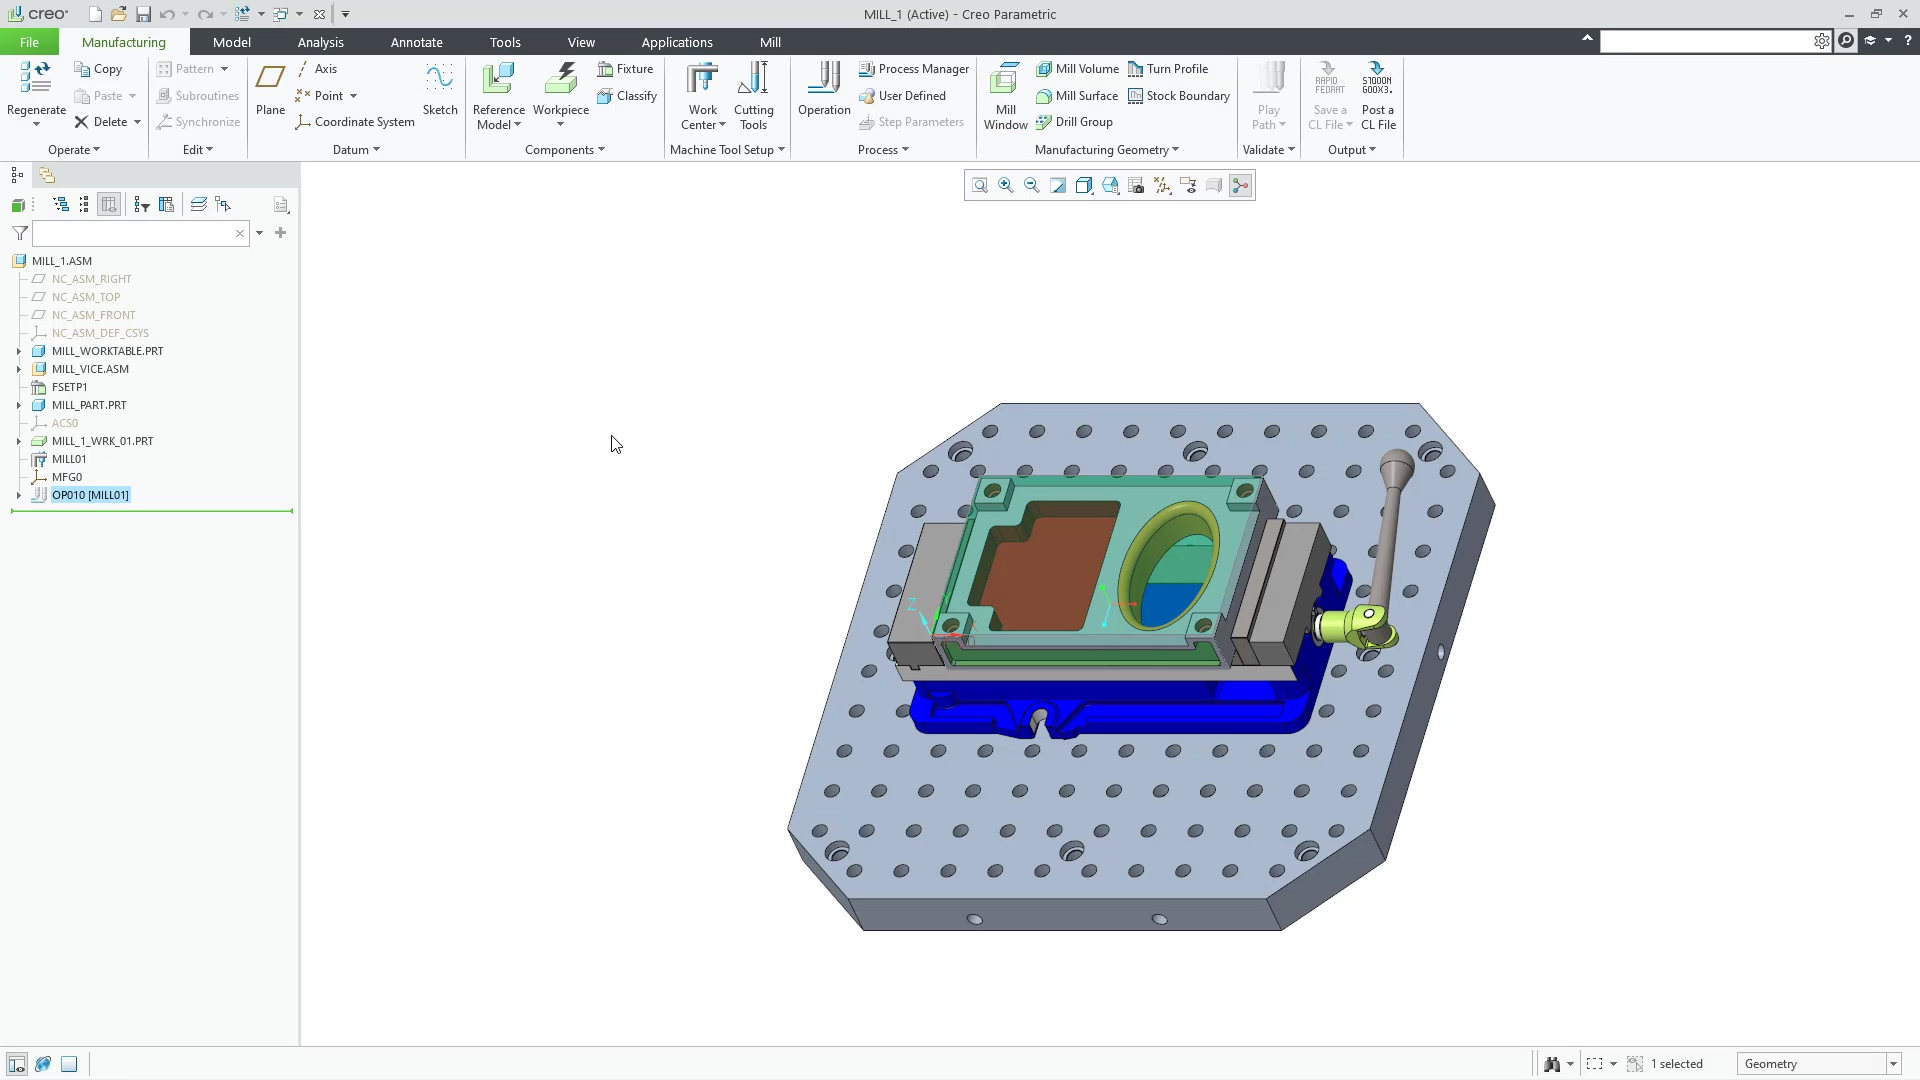Click the Coordinate System button

pyautogui.click(x=355, y=122)
